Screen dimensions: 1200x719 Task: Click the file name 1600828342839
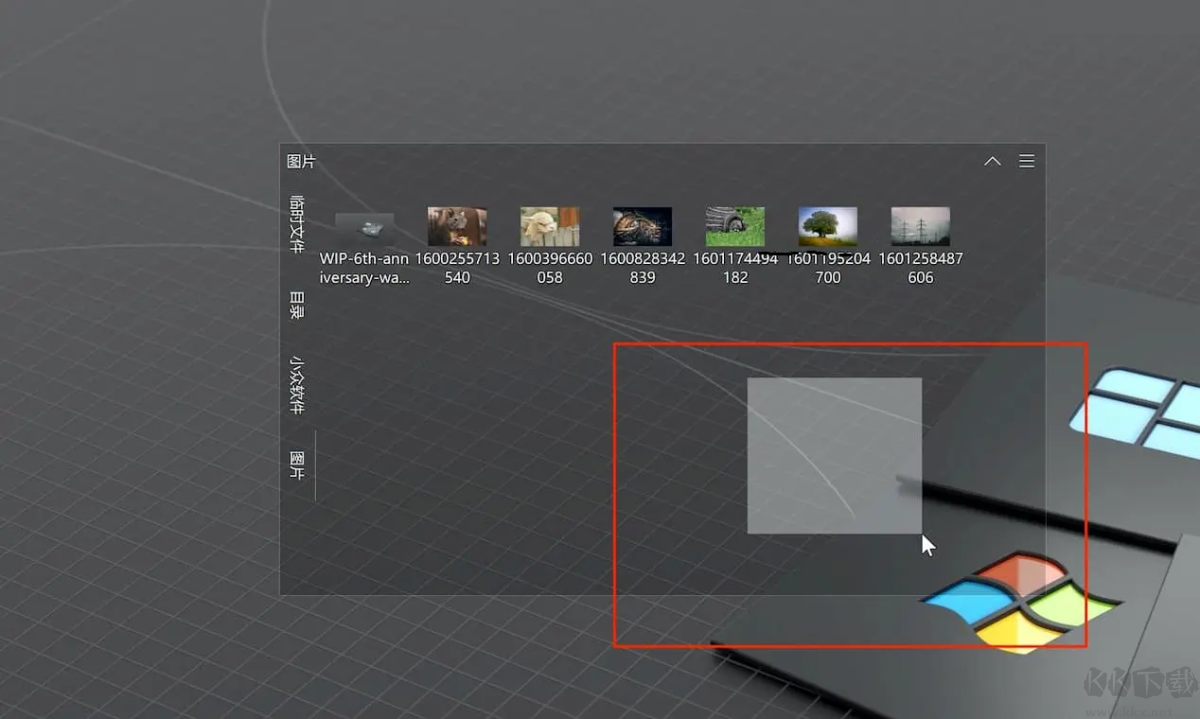[x=642, y=268]
